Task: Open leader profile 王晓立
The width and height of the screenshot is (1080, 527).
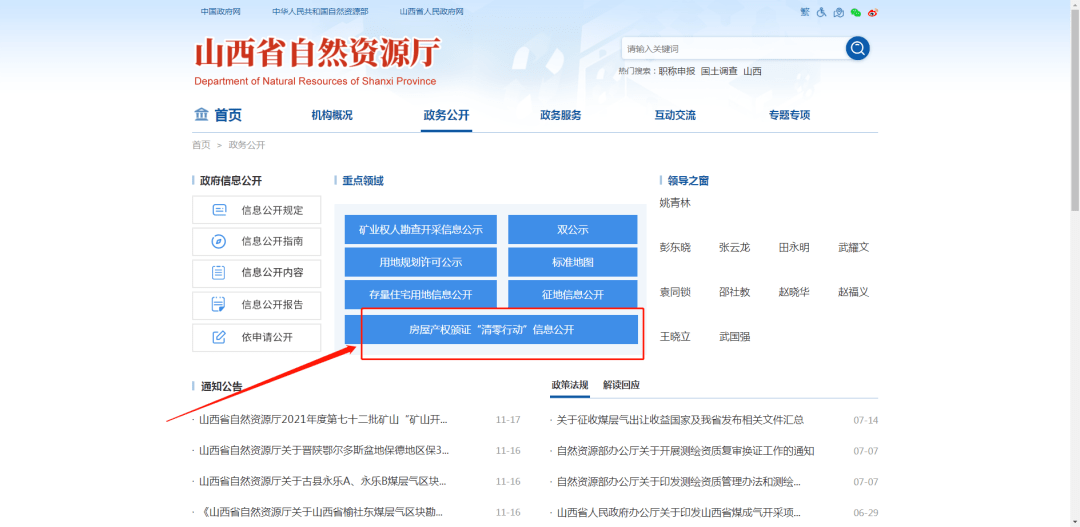Action: pyautogui.click(x=675, y=337)
